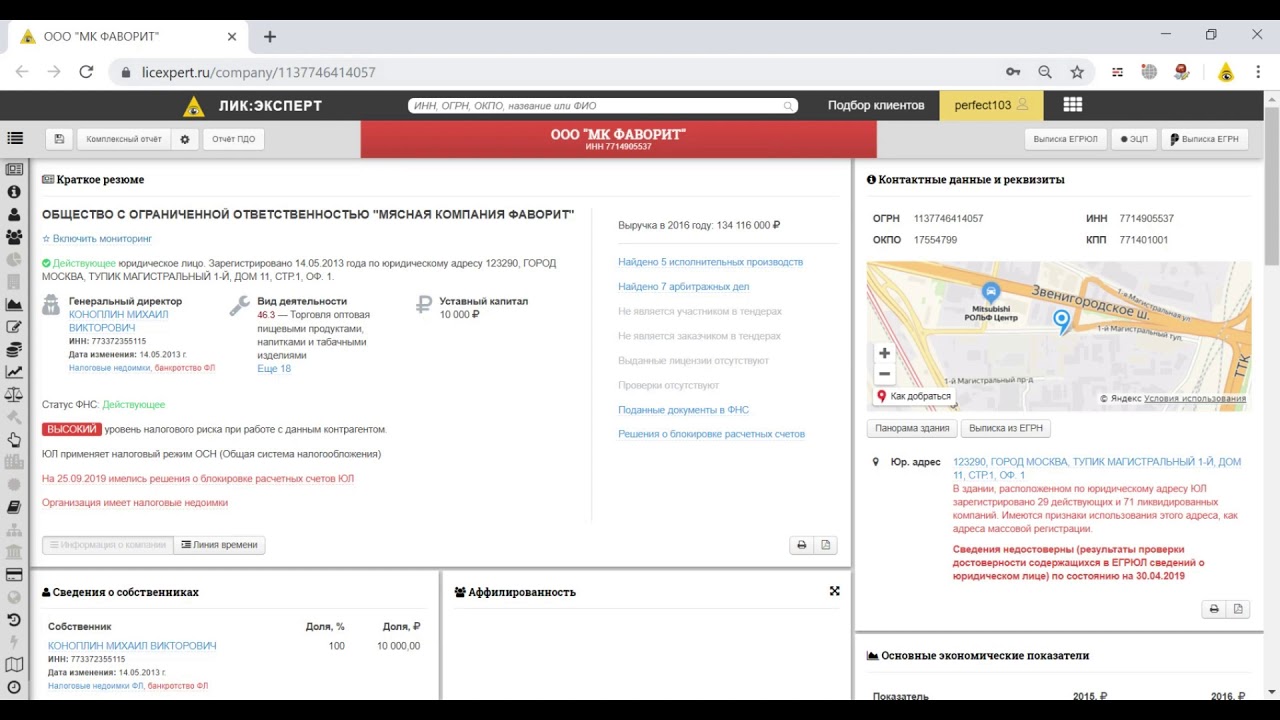Select the pointing hand sidebar icon

pos(14,440)
